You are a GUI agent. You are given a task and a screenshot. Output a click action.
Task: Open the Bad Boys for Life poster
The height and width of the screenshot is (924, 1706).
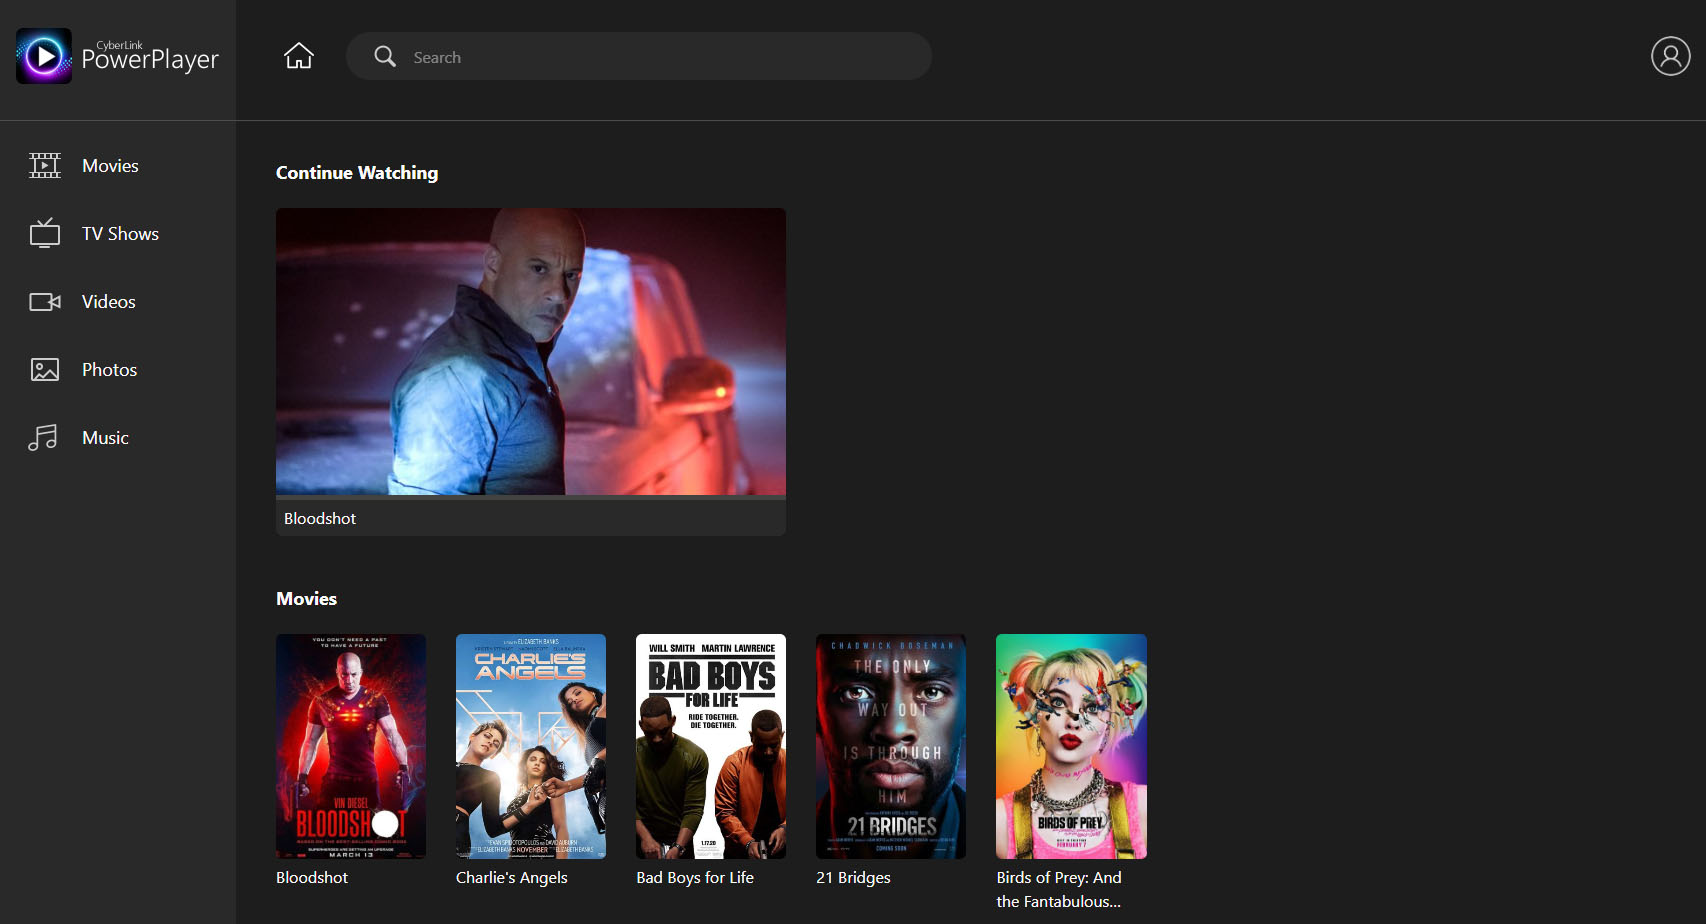[711, 746]
